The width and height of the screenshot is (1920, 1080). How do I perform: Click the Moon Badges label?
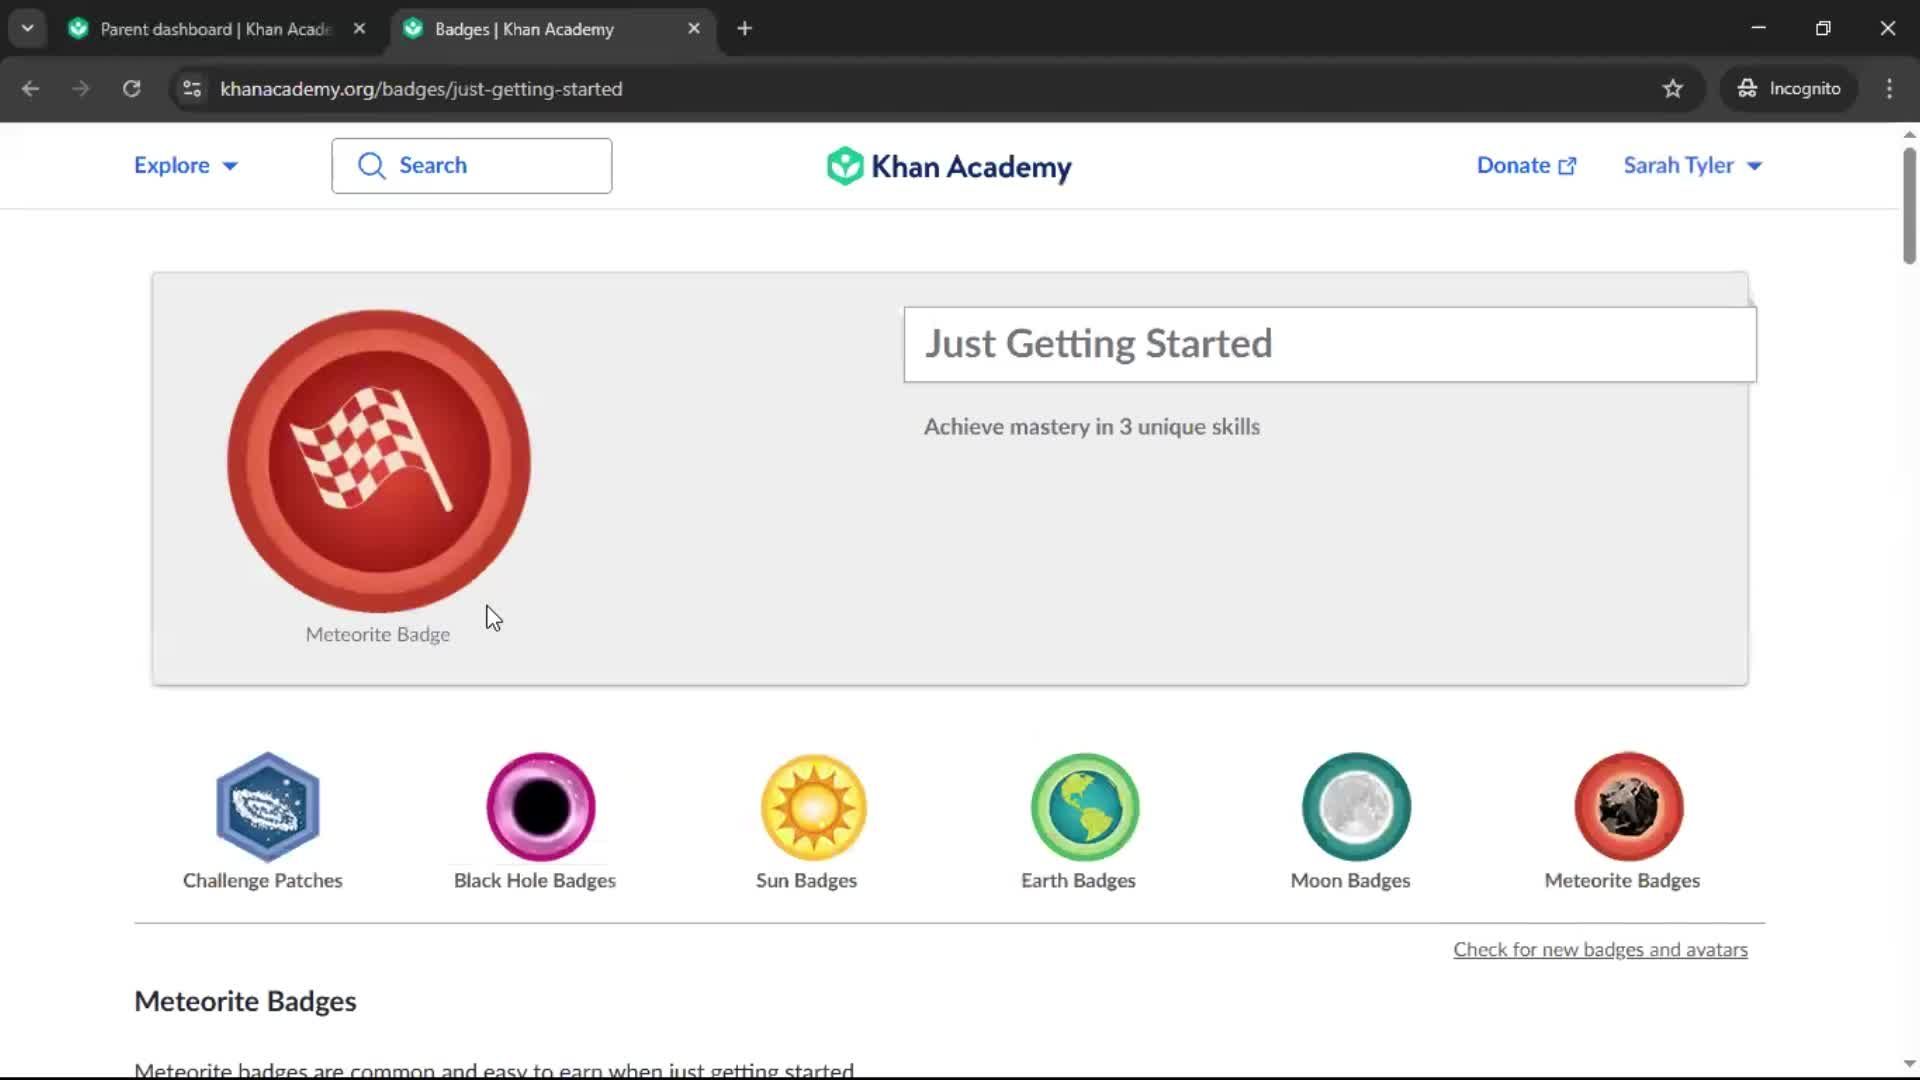click(1350, 881)
